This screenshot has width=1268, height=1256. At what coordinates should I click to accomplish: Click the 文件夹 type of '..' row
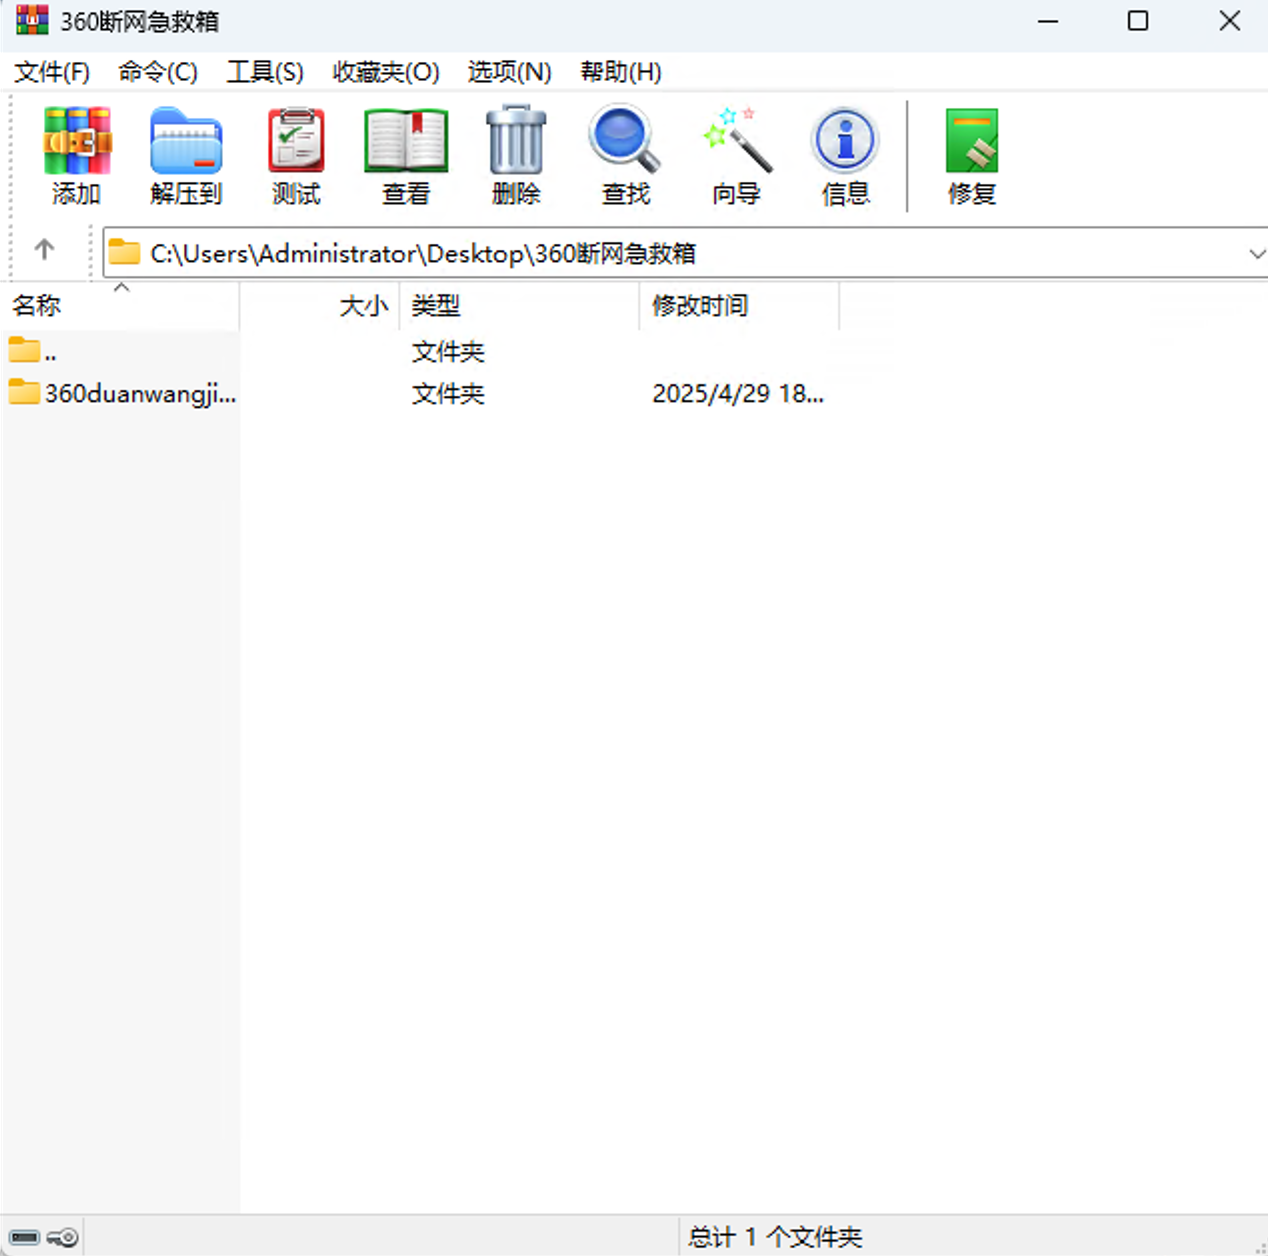tap(448, 351)
